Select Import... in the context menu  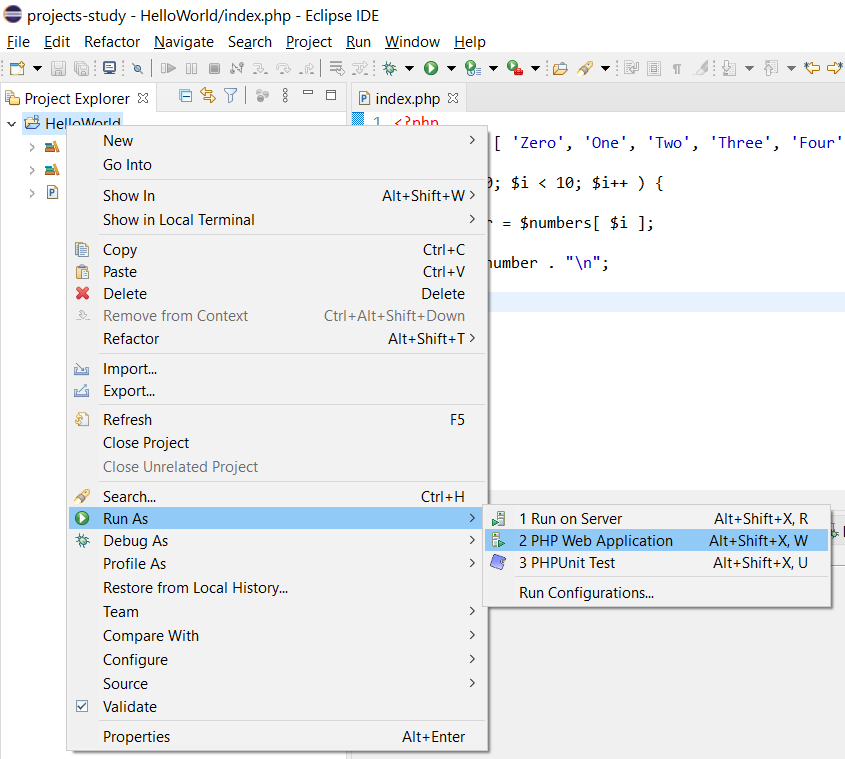click(278, 369)
